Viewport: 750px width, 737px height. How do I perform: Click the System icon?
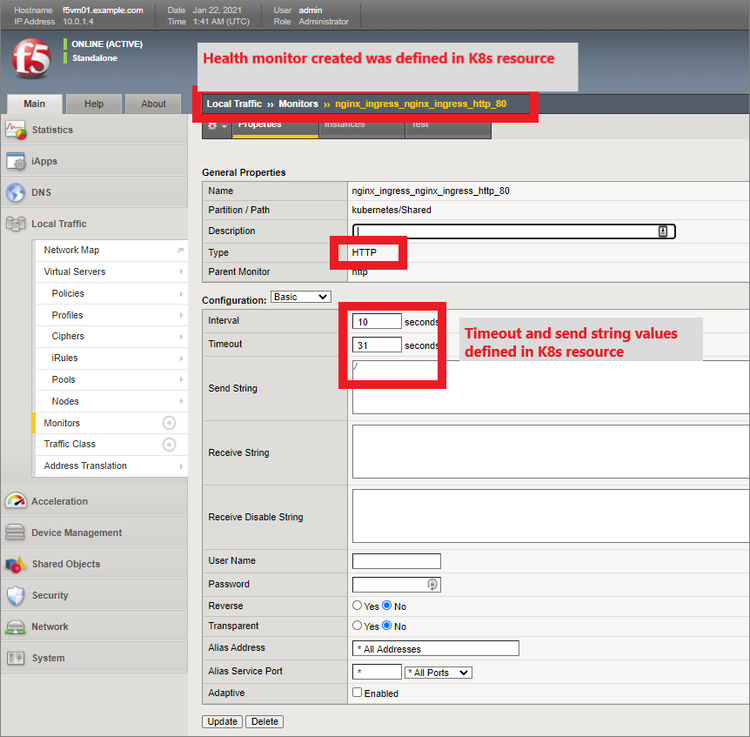click(15, 658)
